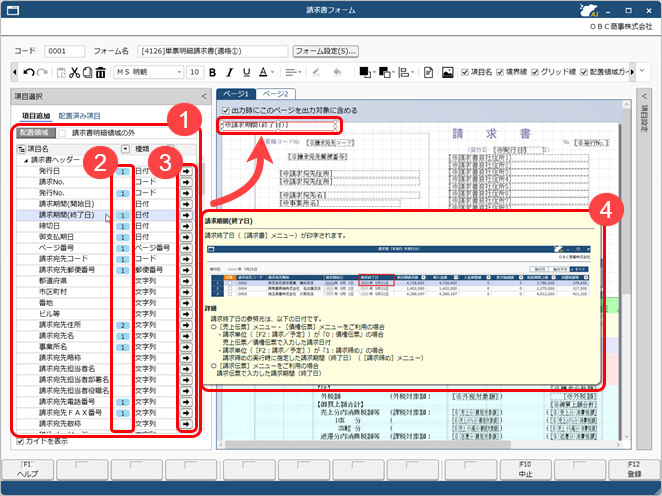Open the fill color swatch dropdown
Image resolution: width=662 pixels, height=496 pixels.
[373, 72]
